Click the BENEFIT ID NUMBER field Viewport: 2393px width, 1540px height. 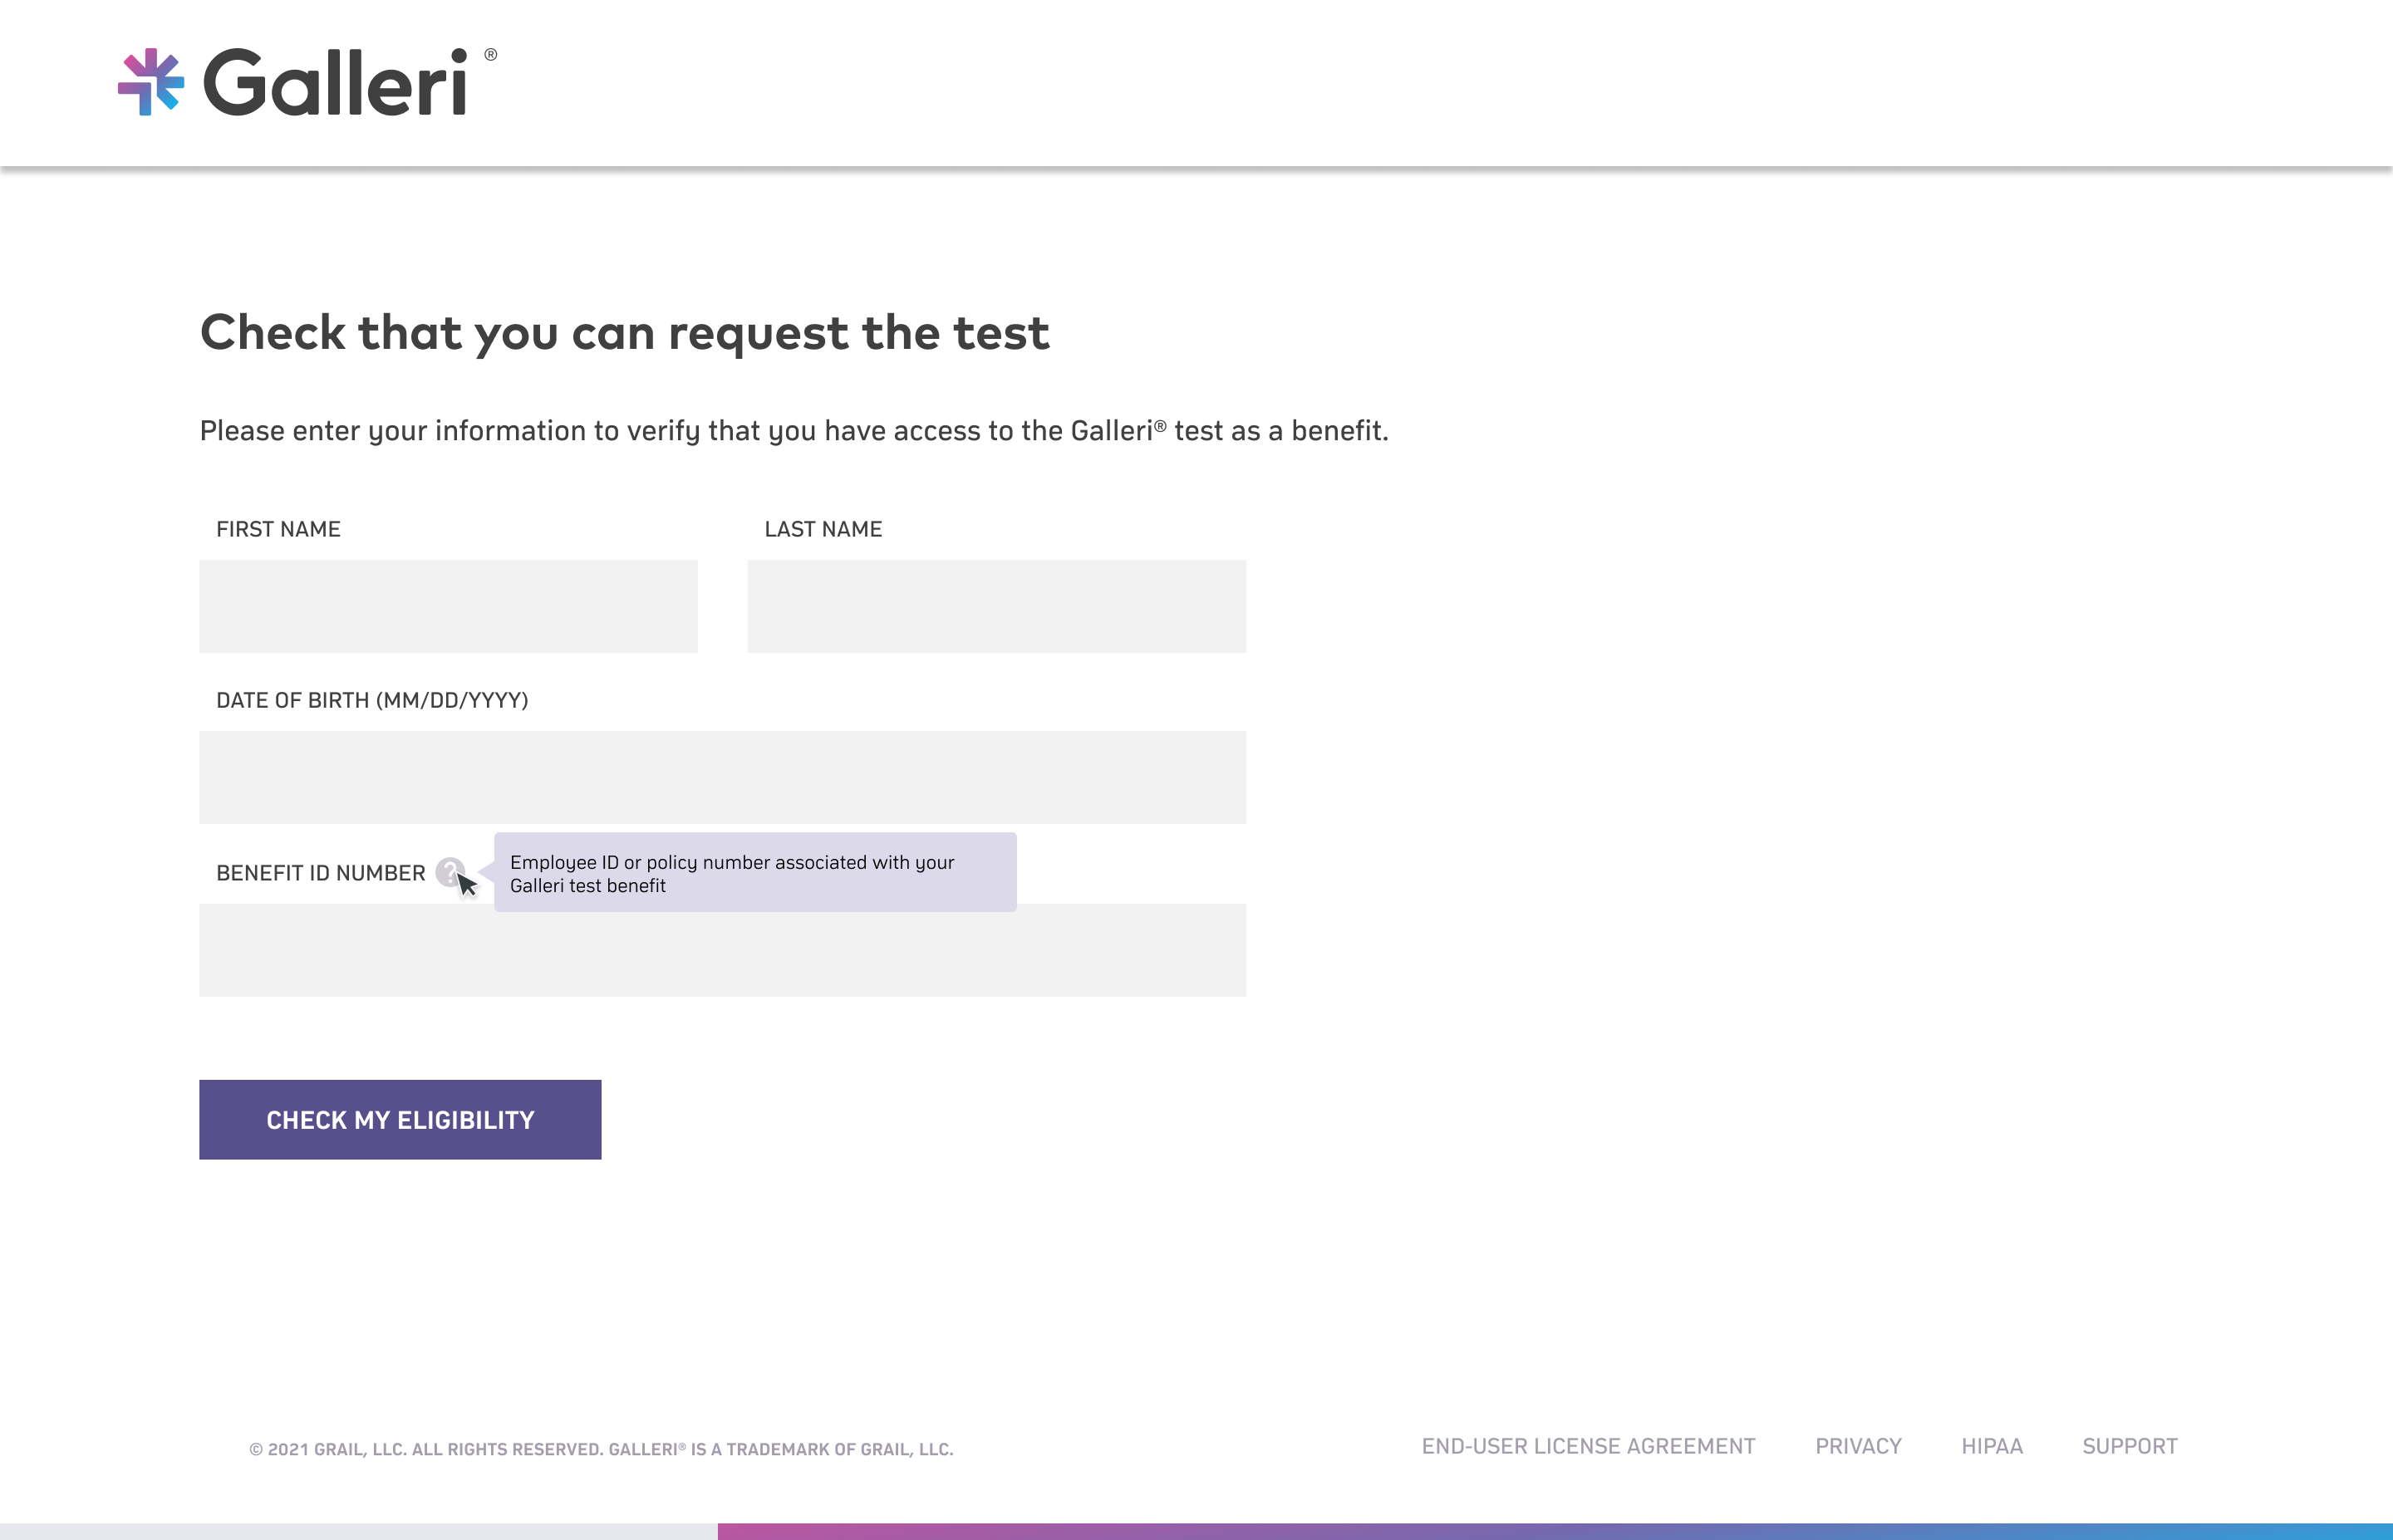722,950
